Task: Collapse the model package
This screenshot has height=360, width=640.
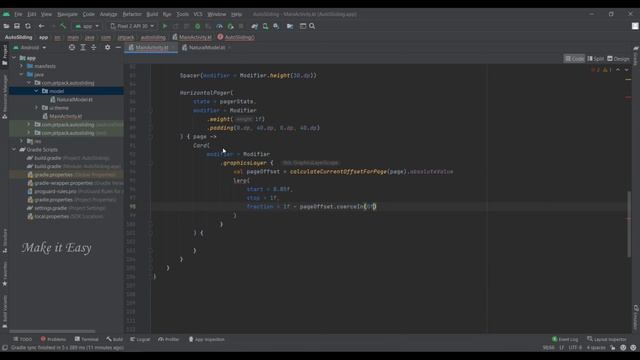Action: [x=36, y=91]
